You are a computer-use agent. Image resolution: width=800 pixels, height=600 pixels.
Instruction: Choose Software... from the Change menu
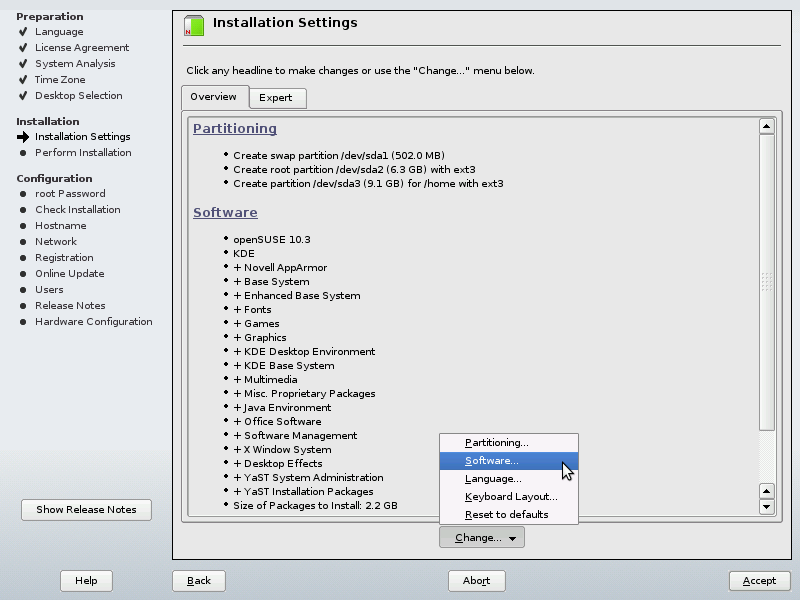click(509, 461)
